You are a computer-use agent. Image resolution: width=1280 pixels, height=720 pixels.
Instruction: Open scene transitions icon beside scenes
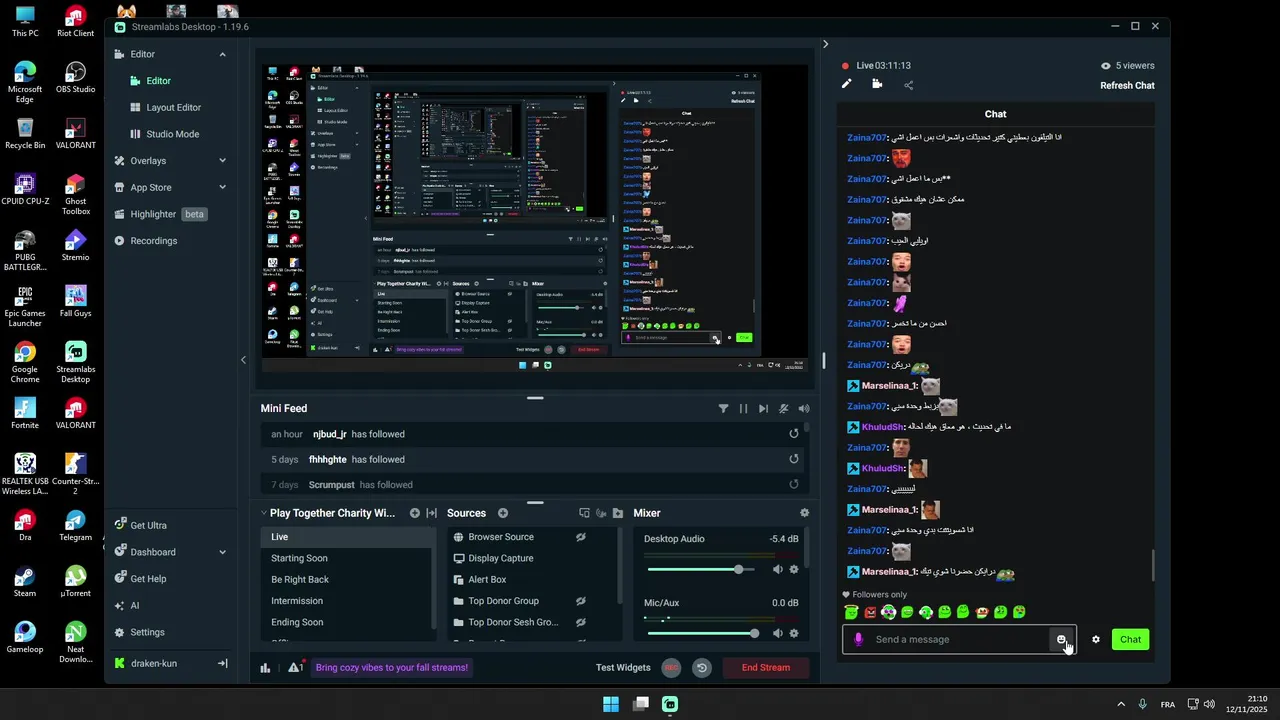432,513
